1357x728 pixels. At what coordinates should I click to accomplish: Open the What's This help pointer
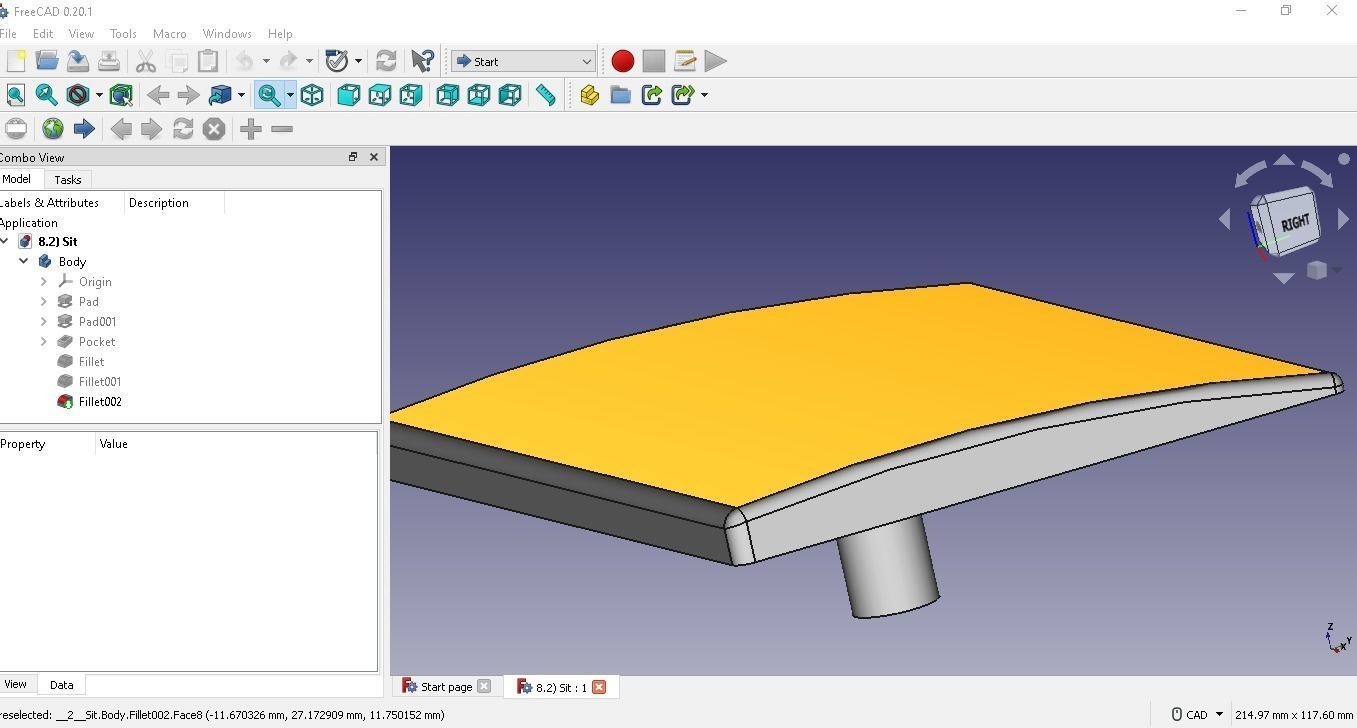coord(422,61)
